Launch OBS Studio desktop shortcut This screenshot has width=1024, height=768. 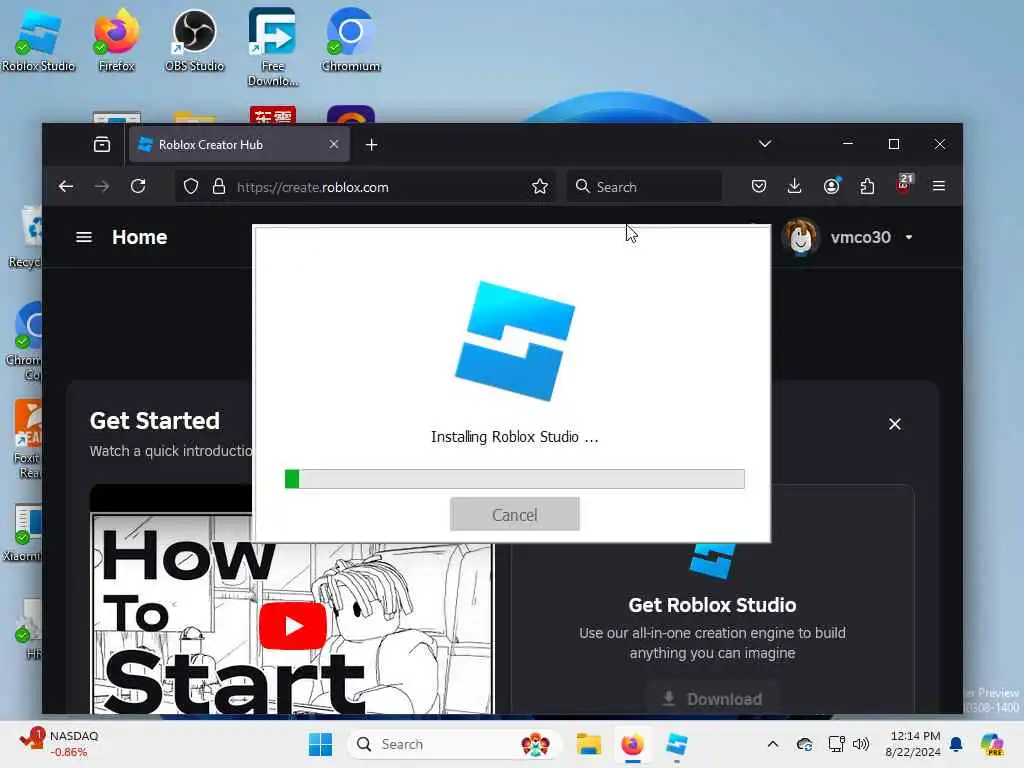coord(194,40)
